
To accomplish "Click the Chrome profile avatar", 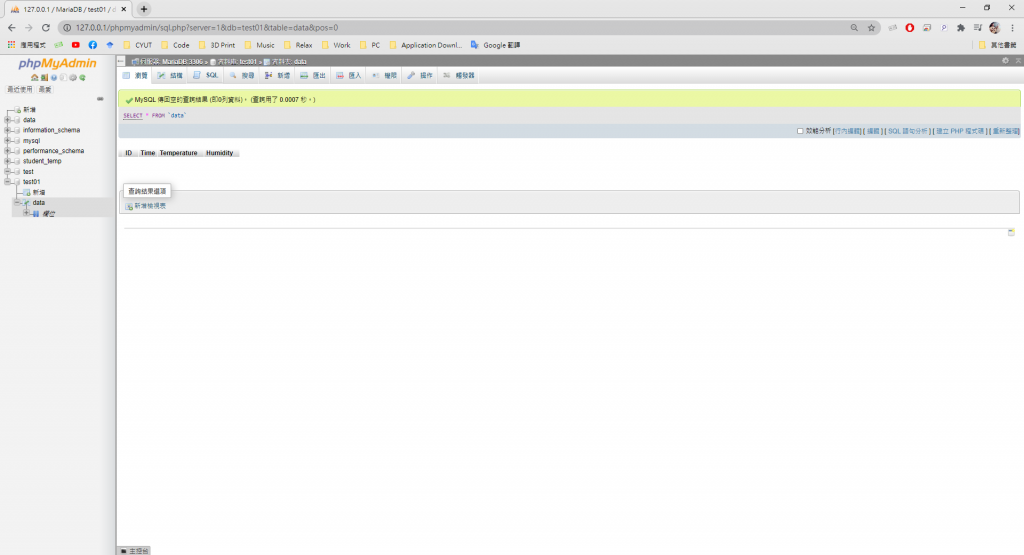I will [x=995, y=27].
